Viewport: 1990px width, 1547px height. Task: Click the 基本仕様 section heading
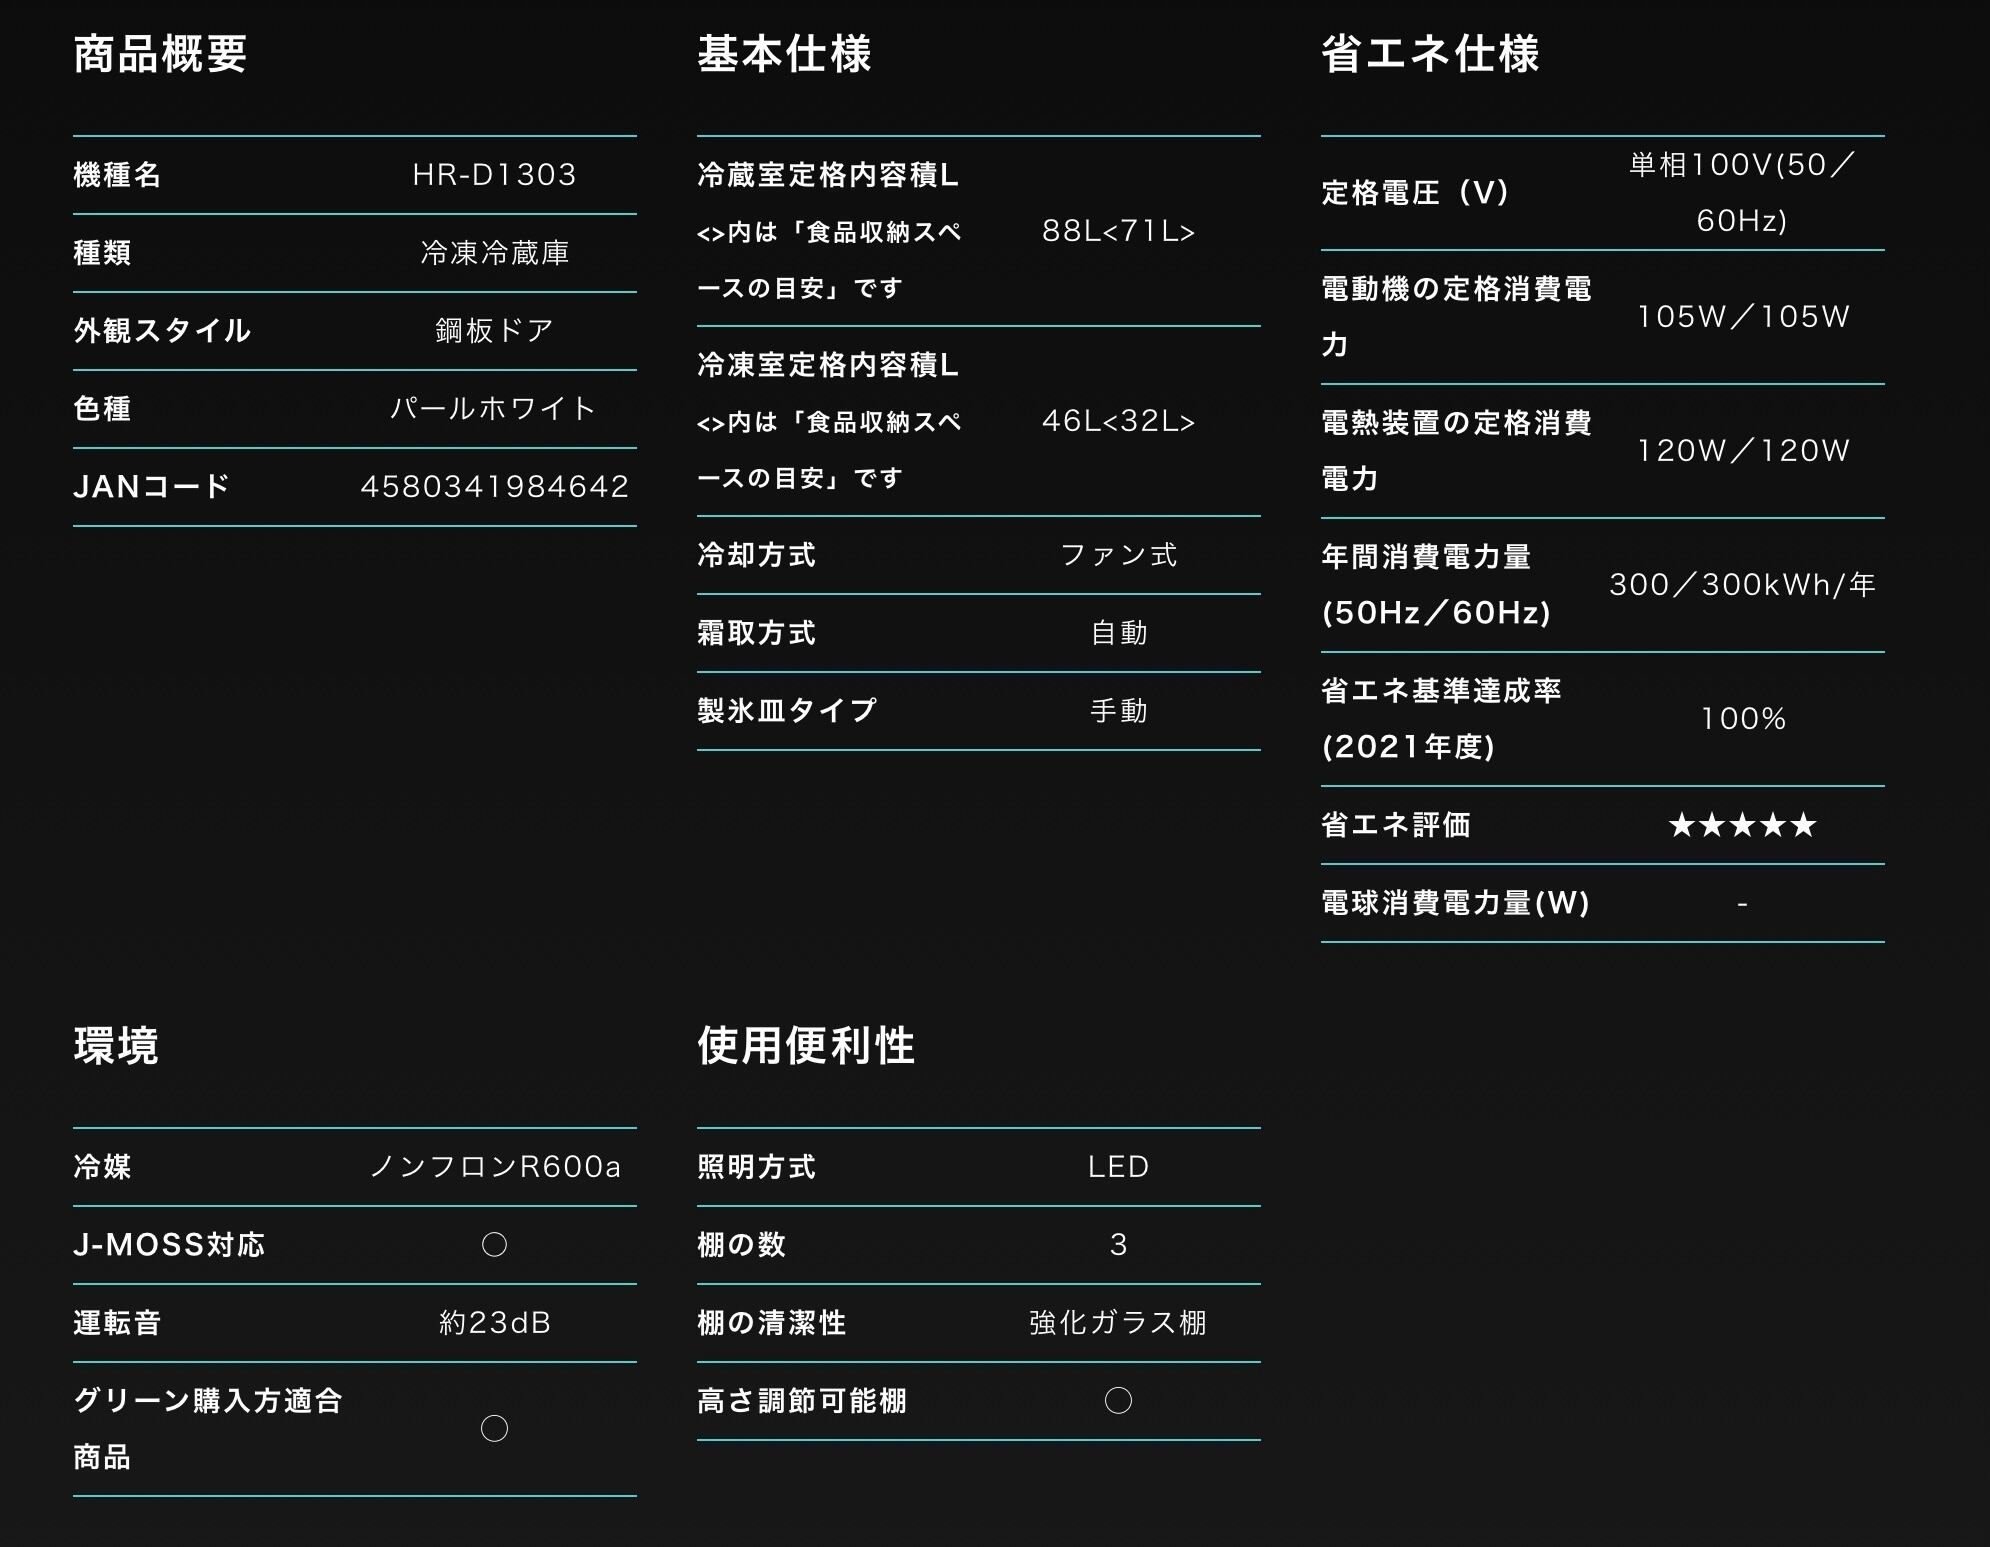pos(784,54)
